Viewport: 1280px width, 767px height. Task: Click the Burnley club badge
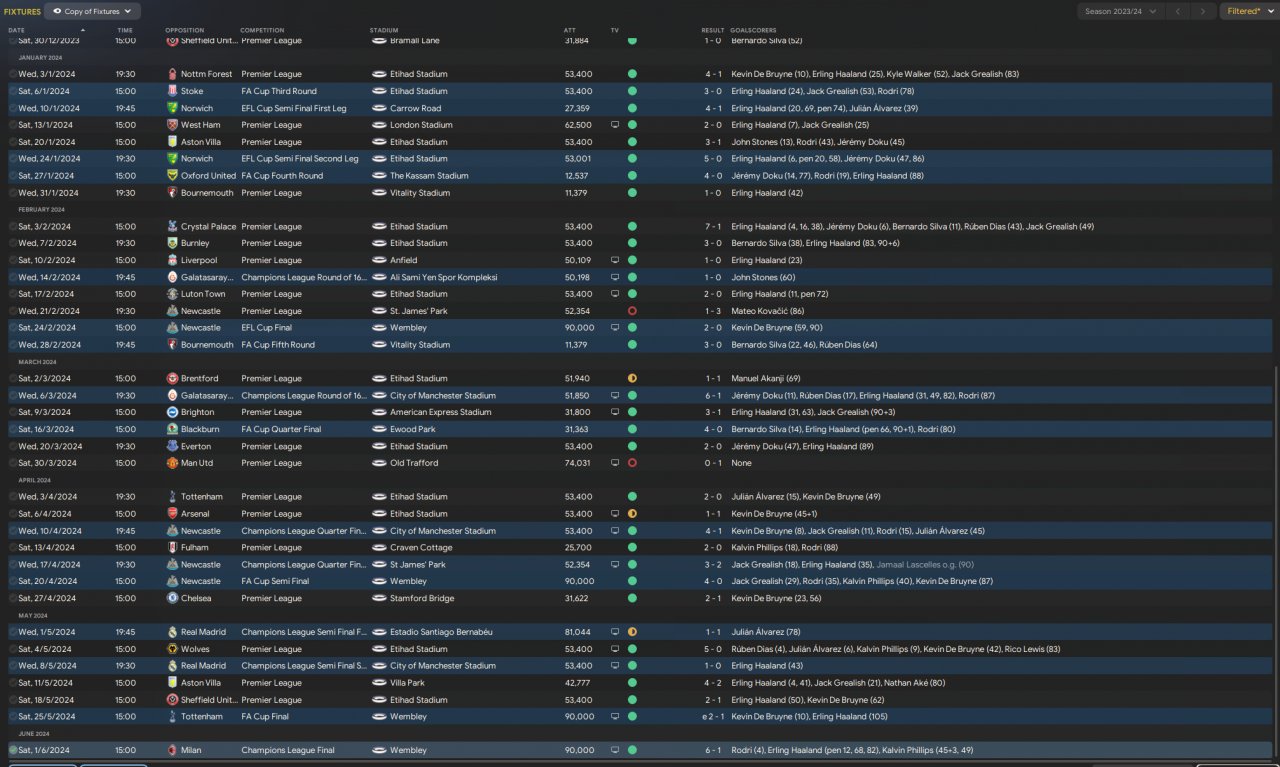(173, 243)
